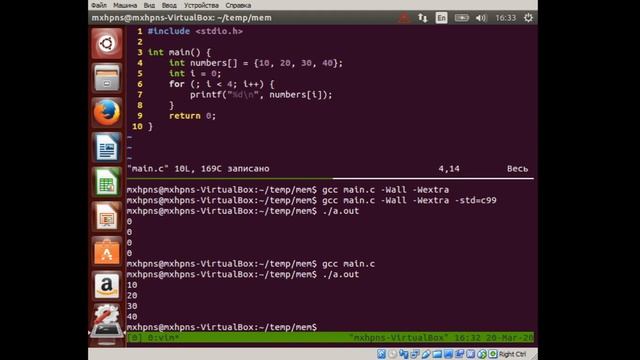Screen dimensions: 640x360
Task: Open Ubuntu Software Center icon
Action: tap(107, 251)
